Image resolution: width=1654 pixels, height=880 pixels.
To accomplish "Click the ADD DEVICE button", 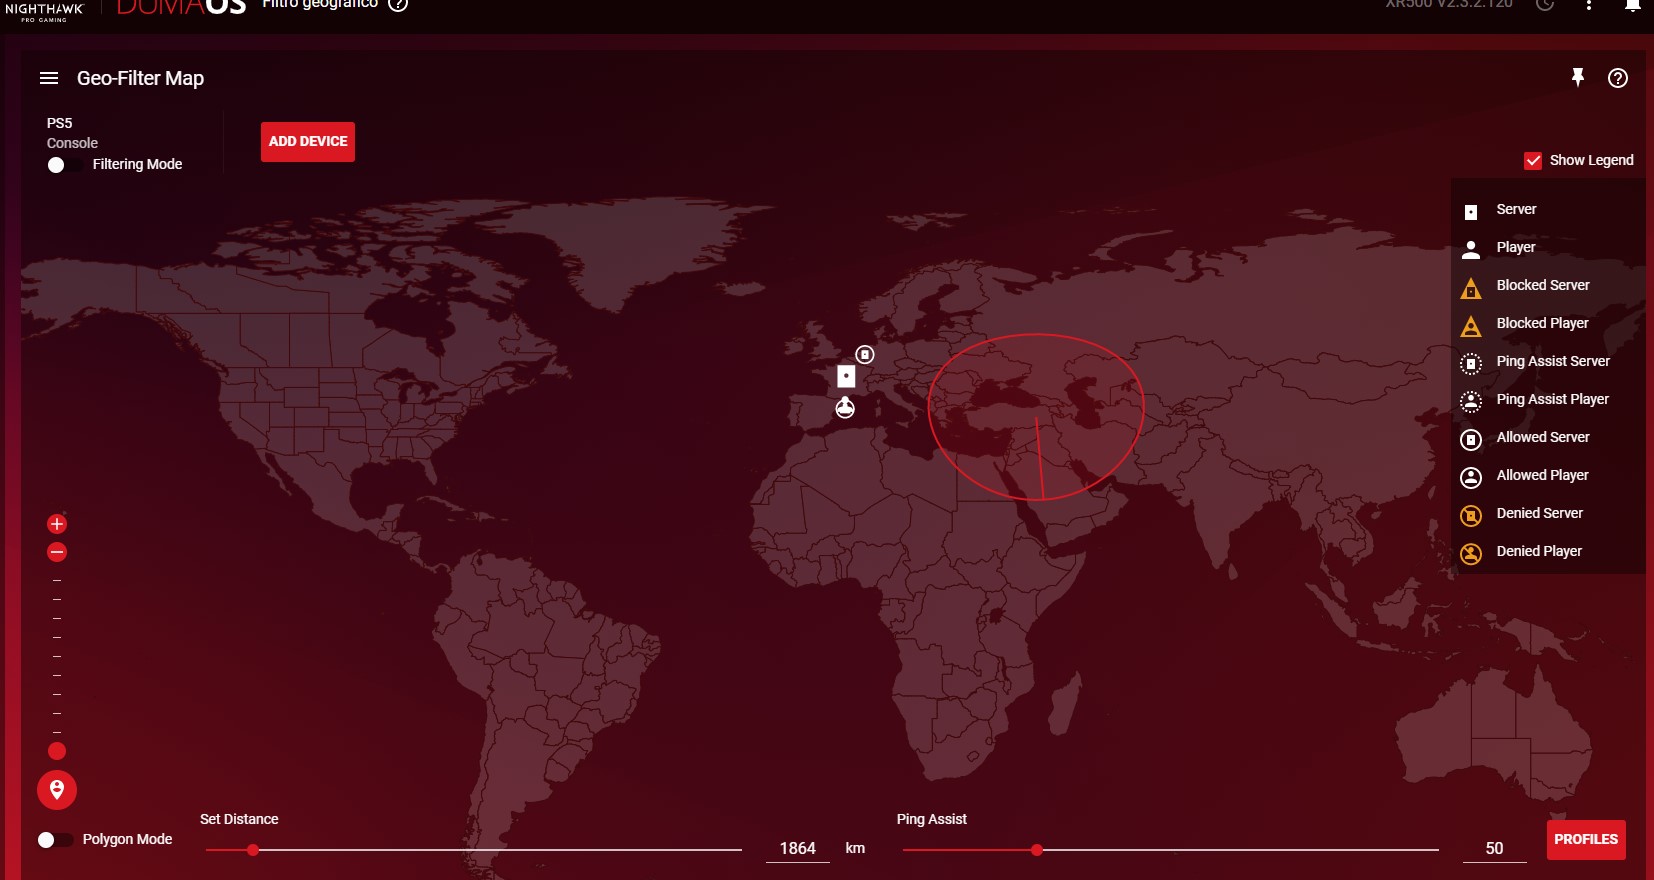I will tap(308, 142).
